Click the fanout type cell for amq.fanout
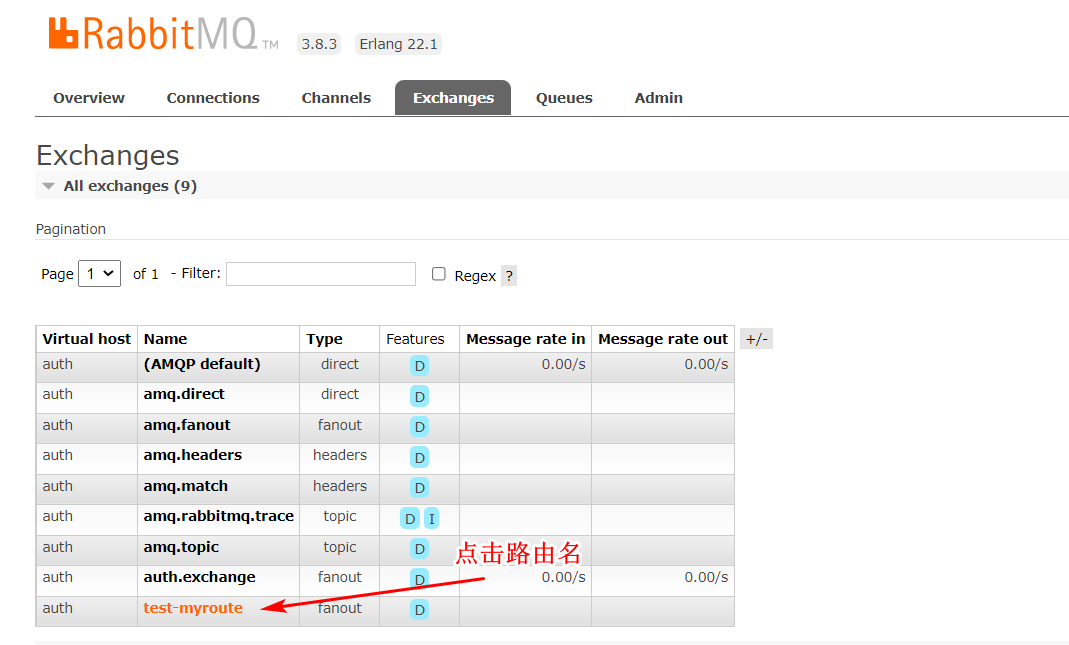Viewport: 1069px width, 645px height. 340,425
